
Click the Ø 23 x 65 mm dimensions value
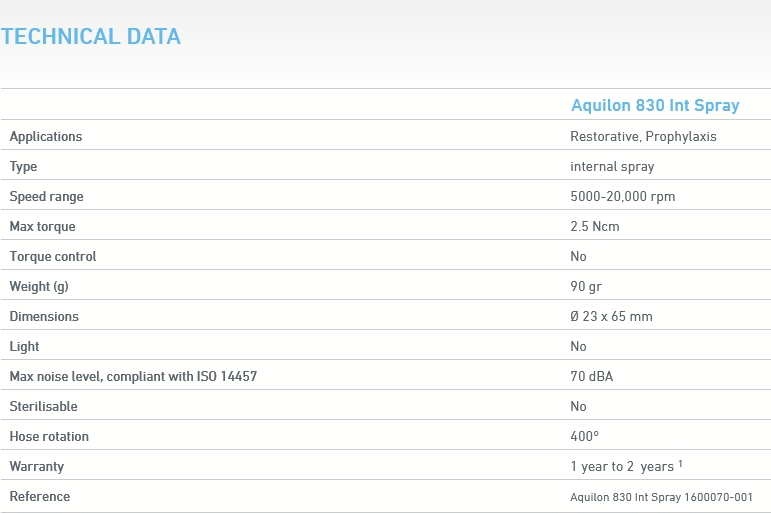pyautogui.click(x=611, y=316)
